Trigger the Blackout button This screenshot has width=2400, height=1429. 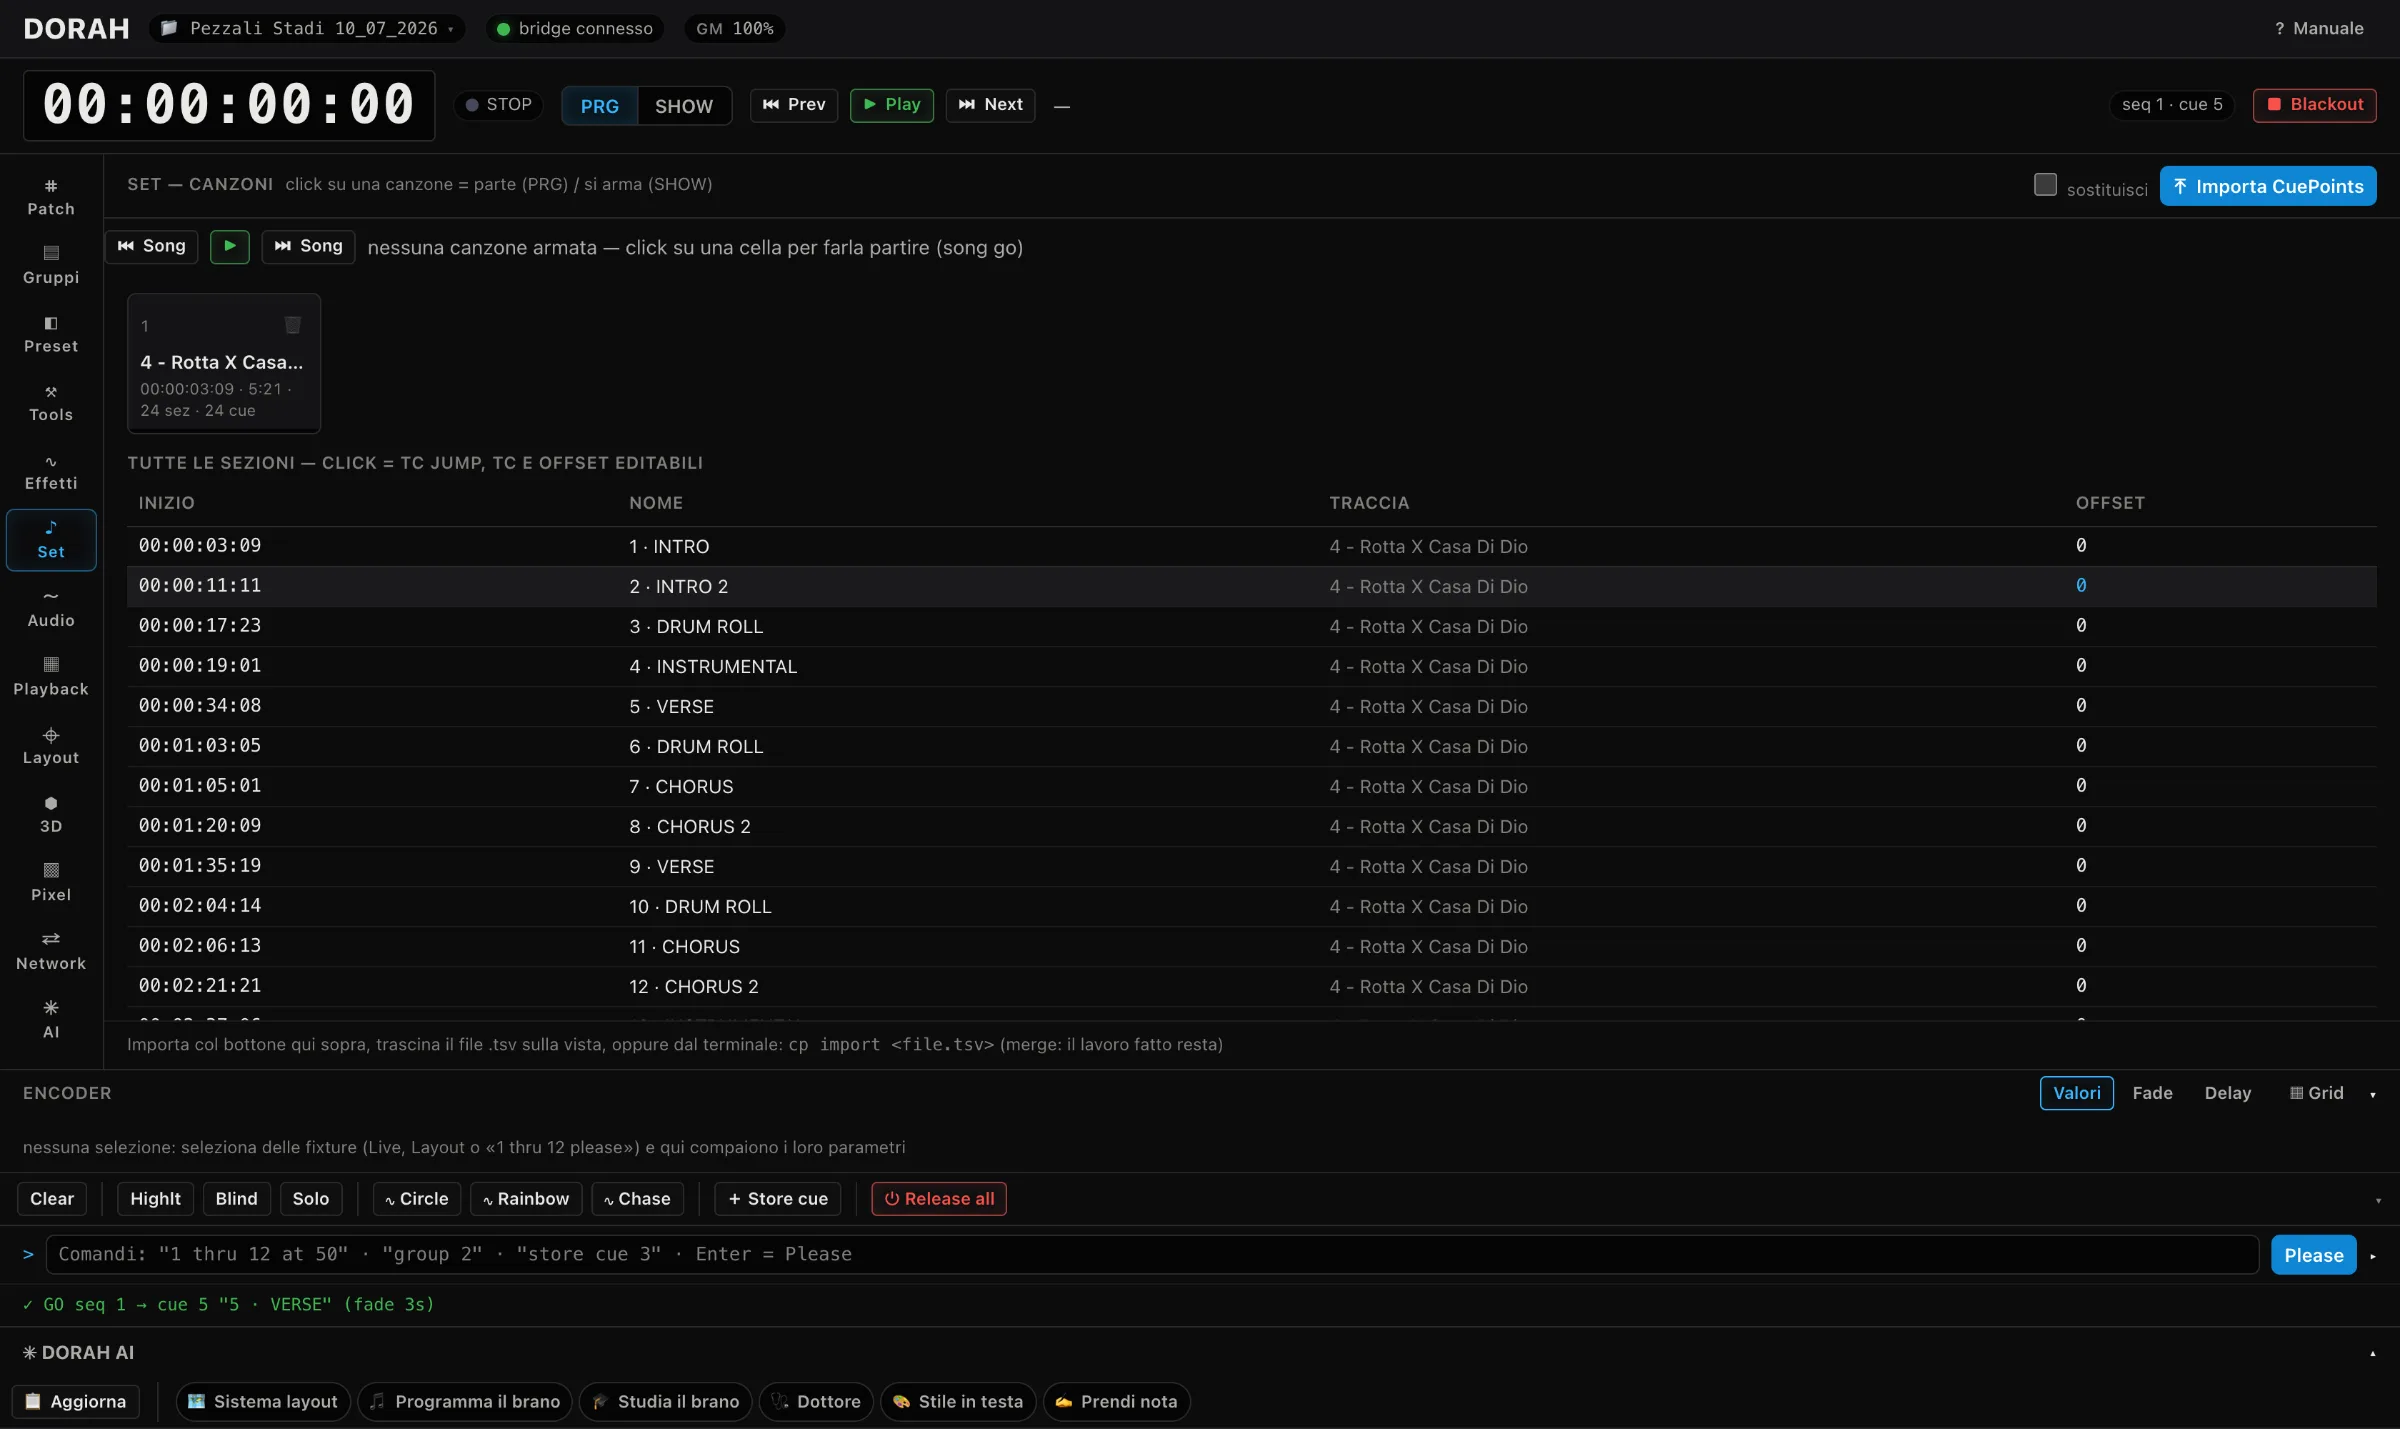pos(2315,105)
